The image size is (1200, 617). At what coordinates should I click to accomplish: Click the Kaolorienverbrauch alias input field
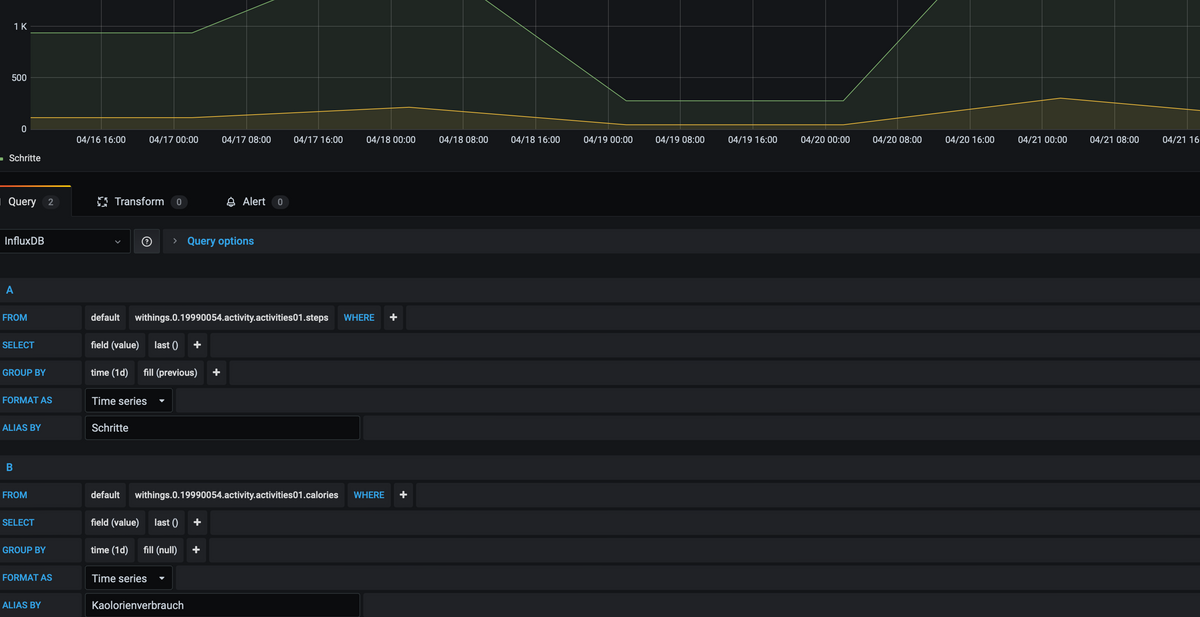[x=222, y=605]
